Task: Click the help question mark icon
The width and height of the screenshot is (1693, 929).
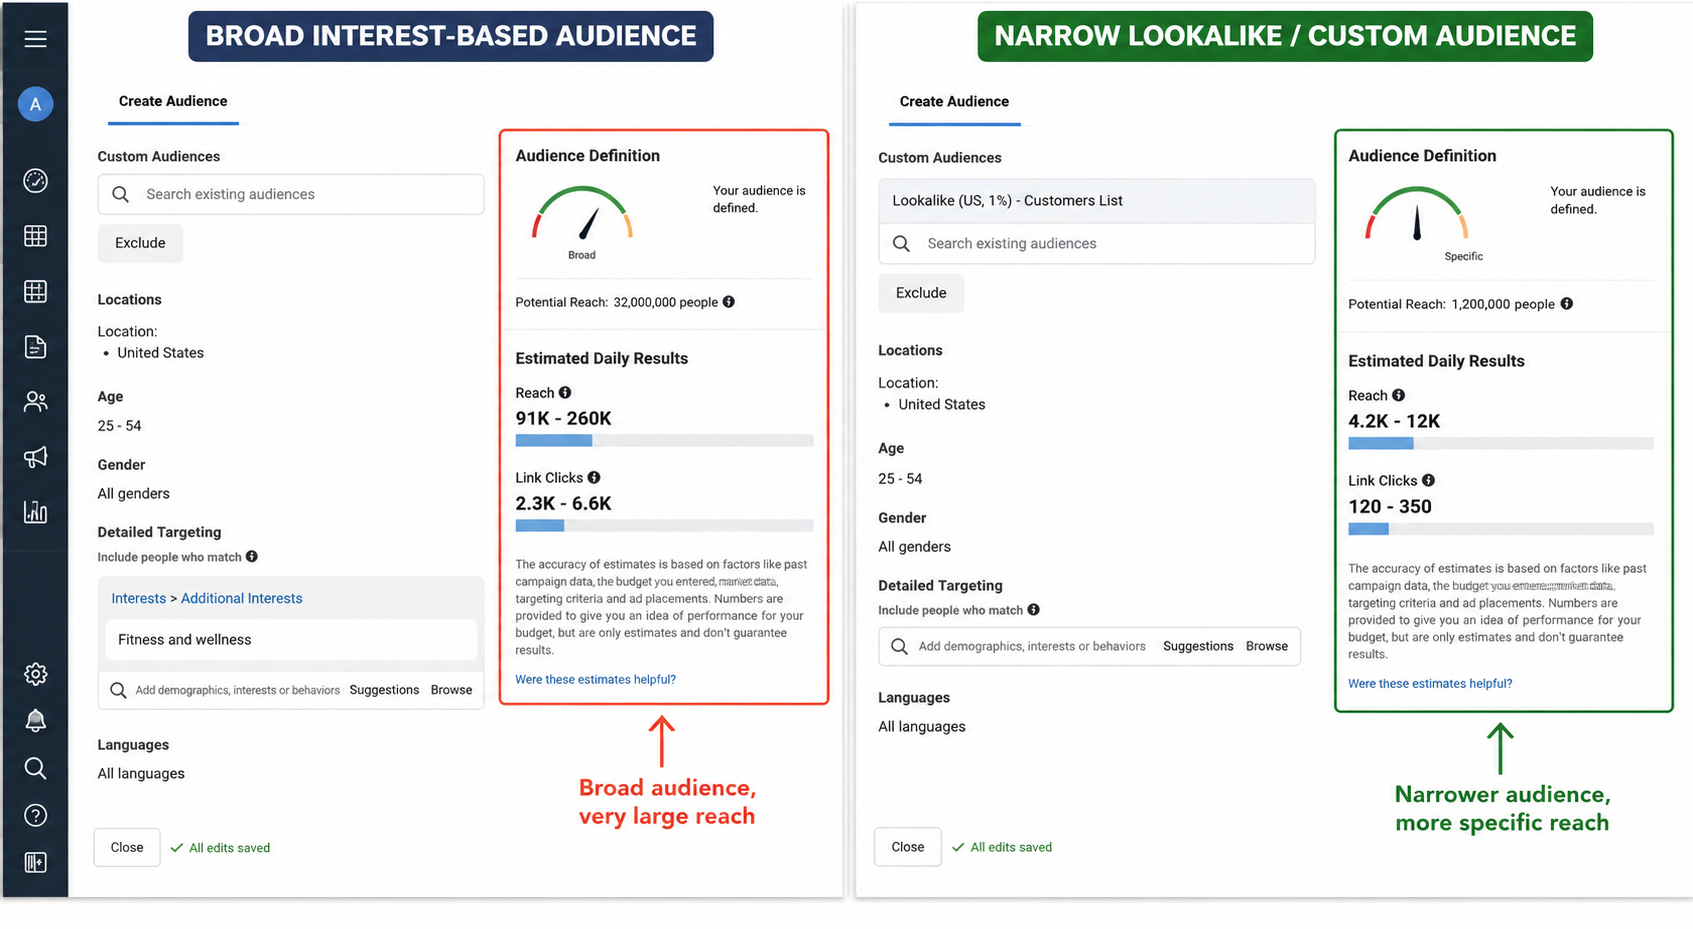Action: (35, 815)
